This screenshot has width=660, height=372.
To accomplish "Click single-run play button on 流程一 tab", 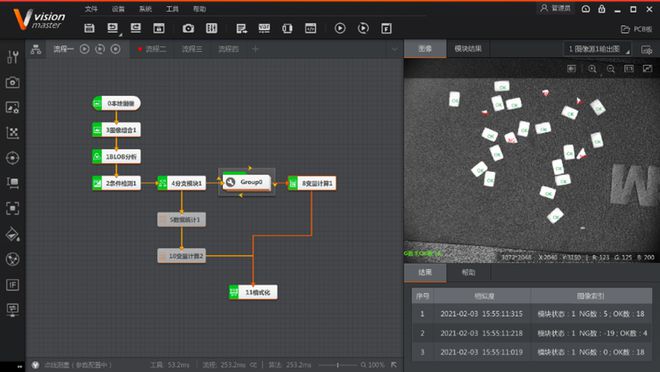I will click(x=85, y=49).
